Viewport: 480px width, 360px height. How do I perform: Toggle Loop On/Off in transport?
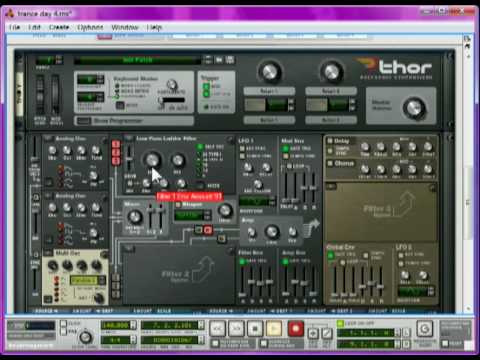pyautogui.click(x=340, y=323)
